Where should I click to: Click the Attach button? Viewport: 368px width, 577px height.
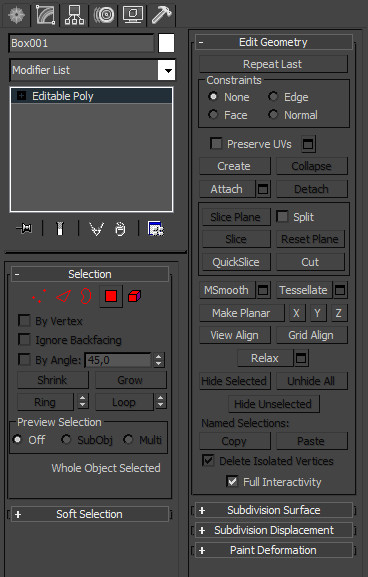click(x=227, y=189)
